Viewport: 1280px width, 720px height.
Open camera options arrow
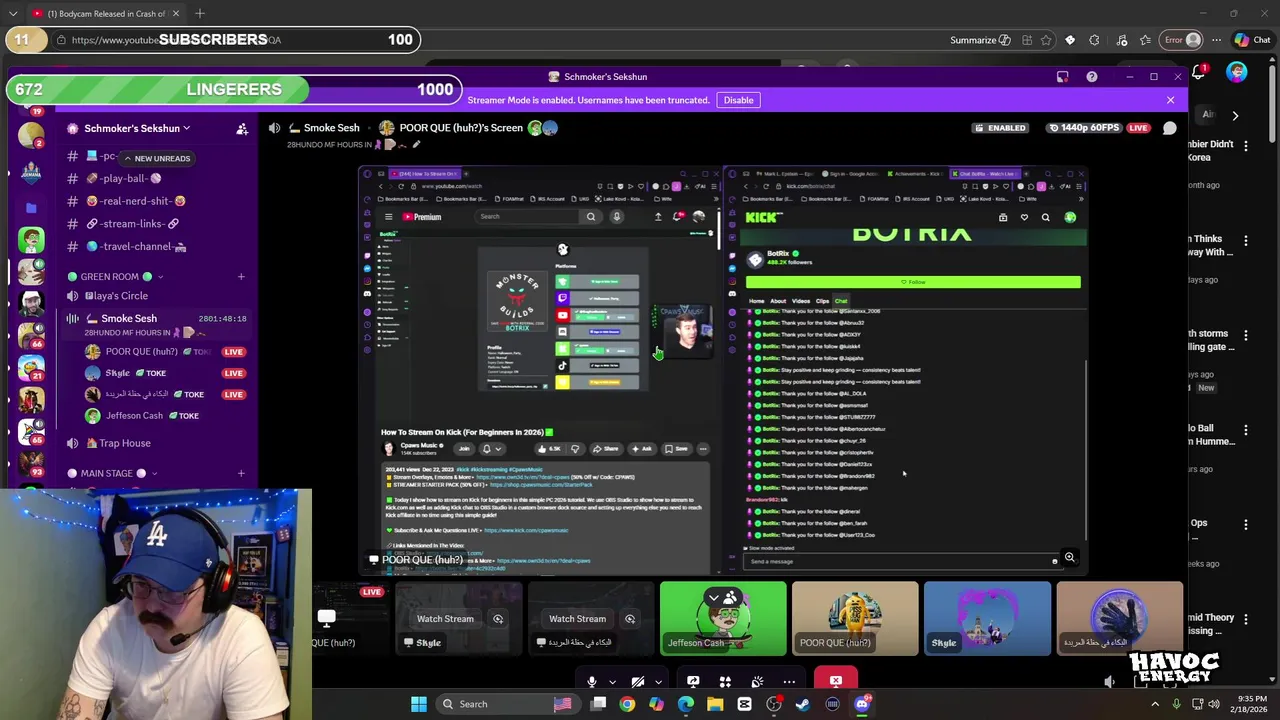(x=658, y=682)
